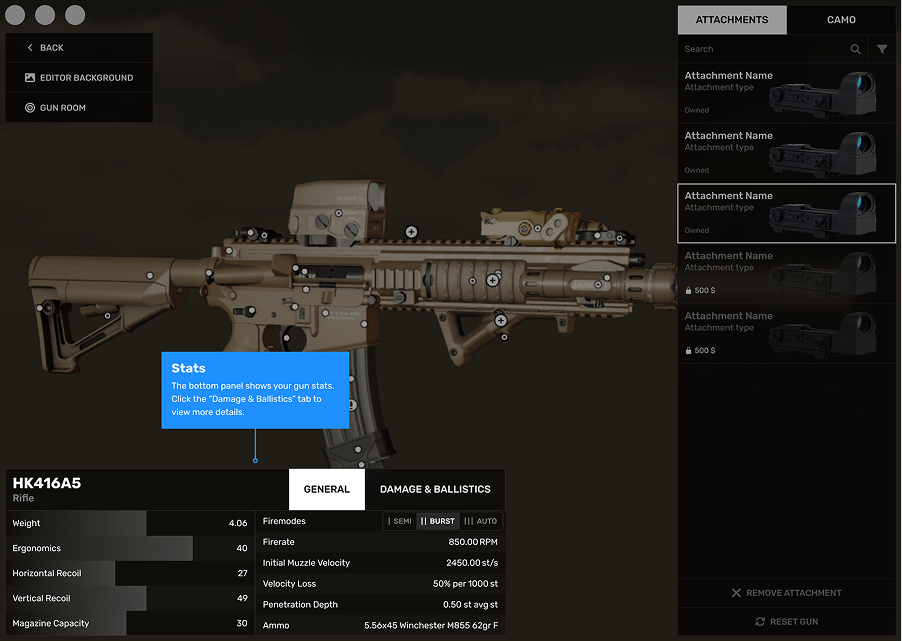Click Initial Muzzle Velocity 2450.00 st/s

[x=472, y=563]
